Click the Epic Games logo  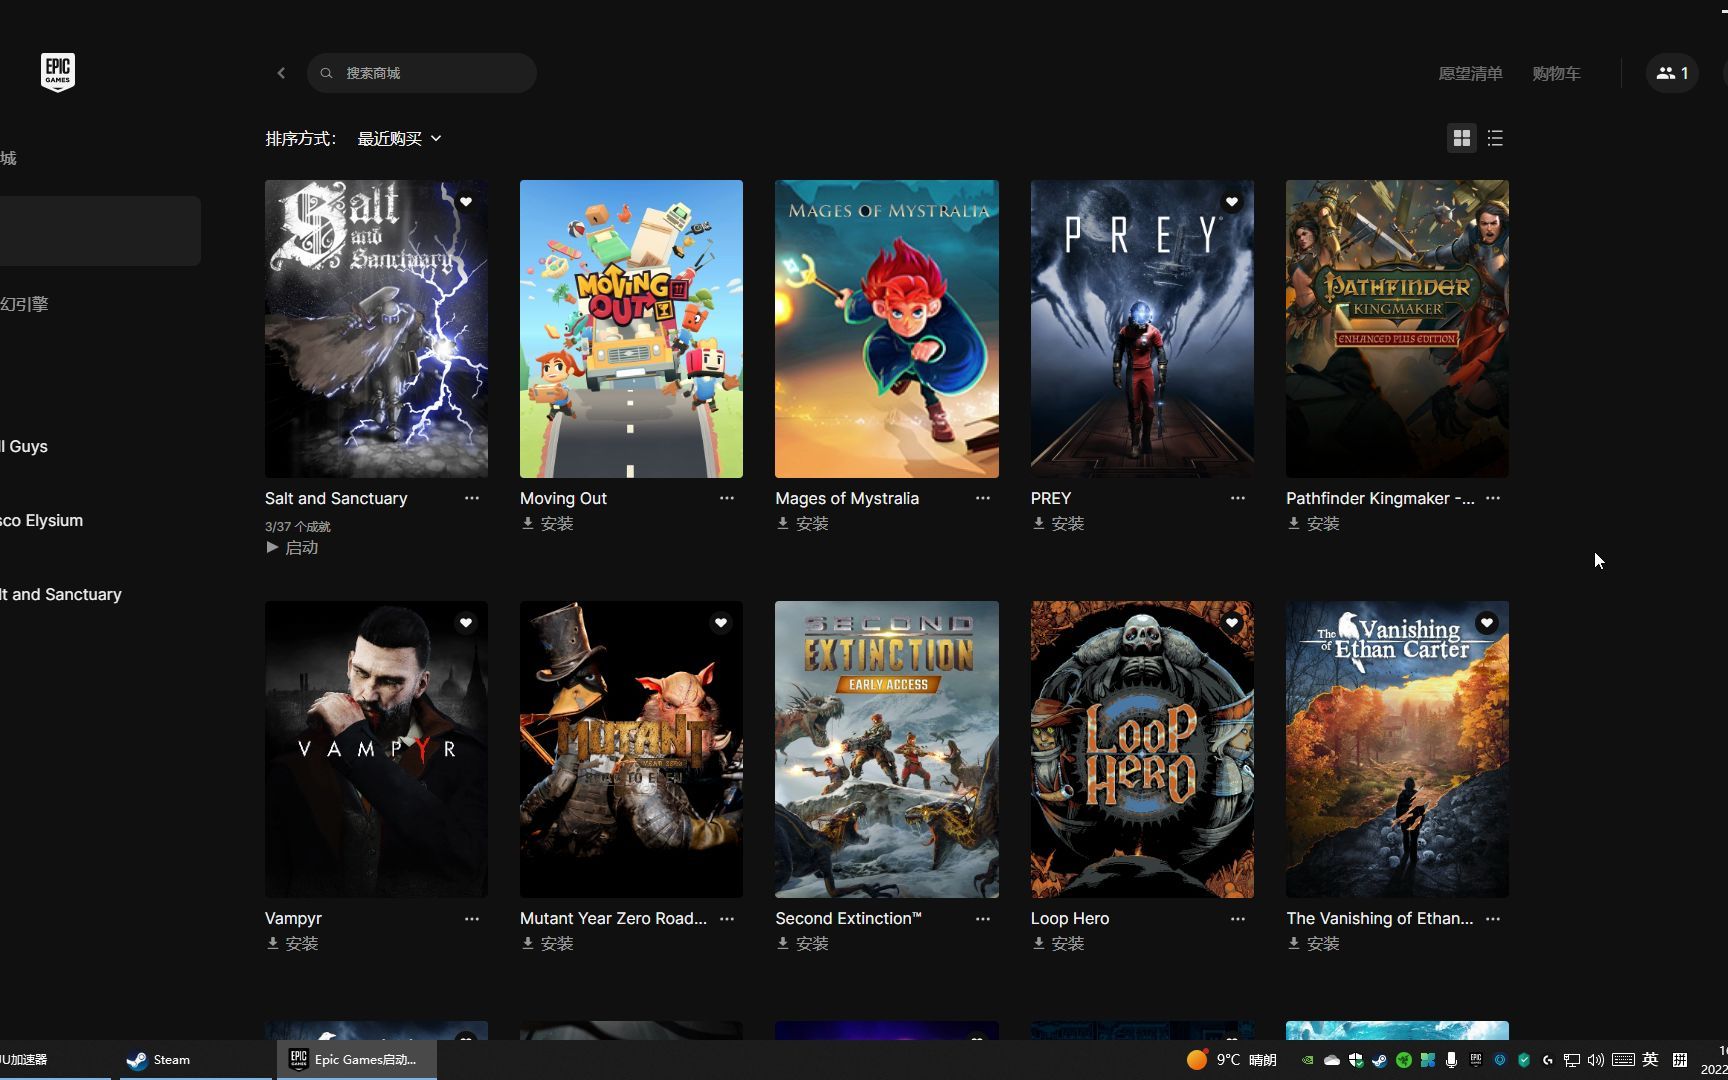pyautogui.click(x=58, y=72)
